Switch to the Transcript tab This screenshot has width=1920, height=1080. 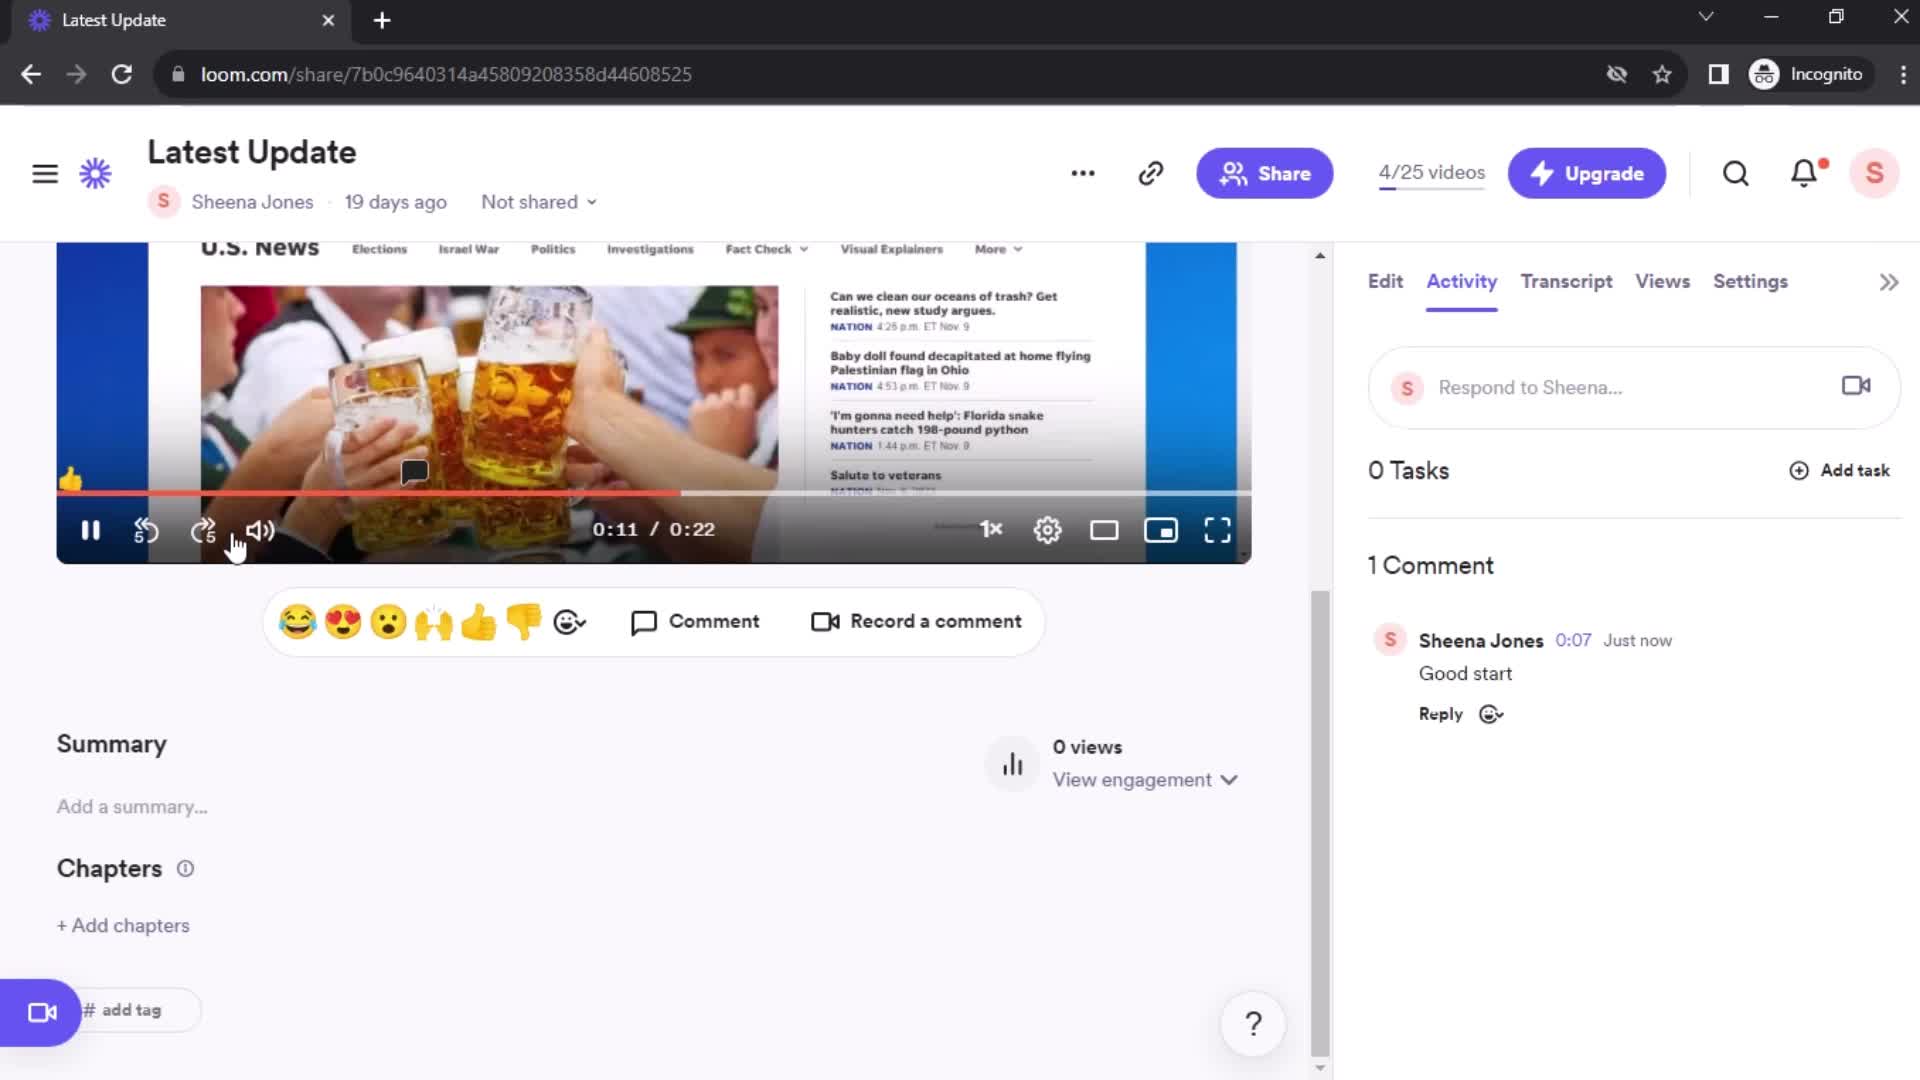coord(1565,281)
